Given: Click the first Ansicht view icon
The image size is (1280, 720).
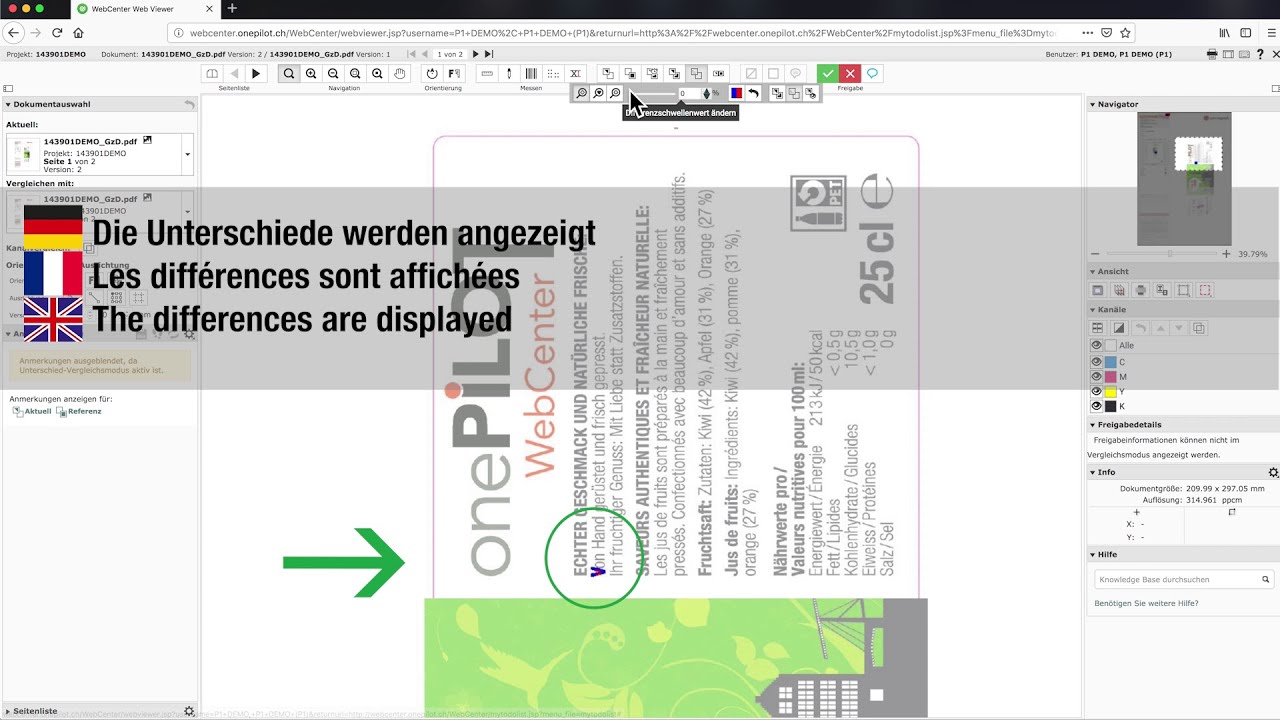Looking at the screenshot, I should point(1097,290).
